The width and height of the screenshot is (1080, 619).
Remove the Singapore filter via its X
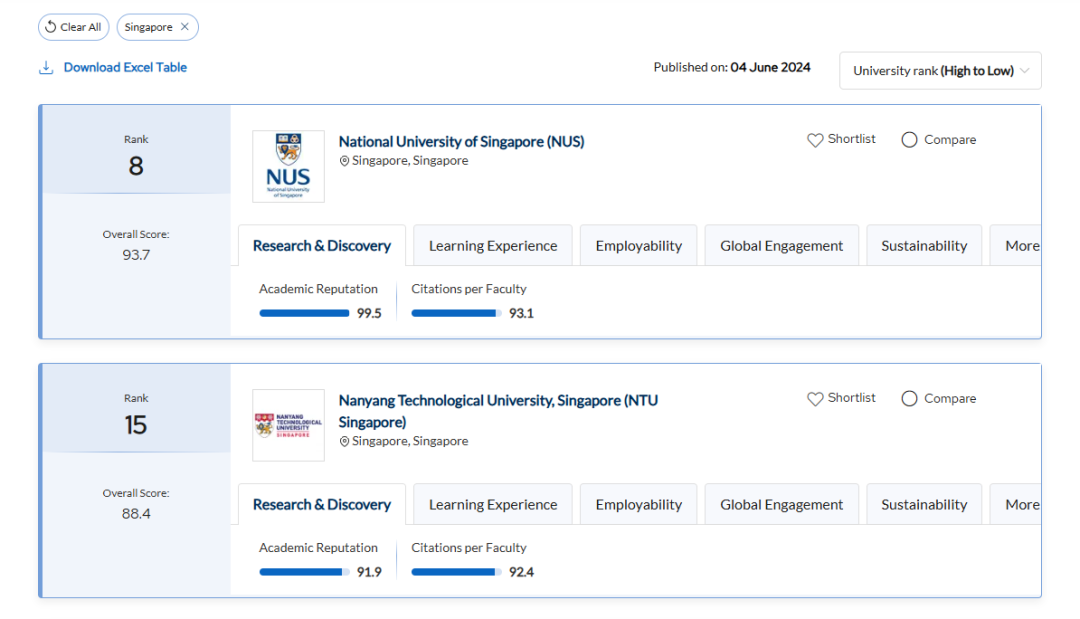click(x=185, y=27)
